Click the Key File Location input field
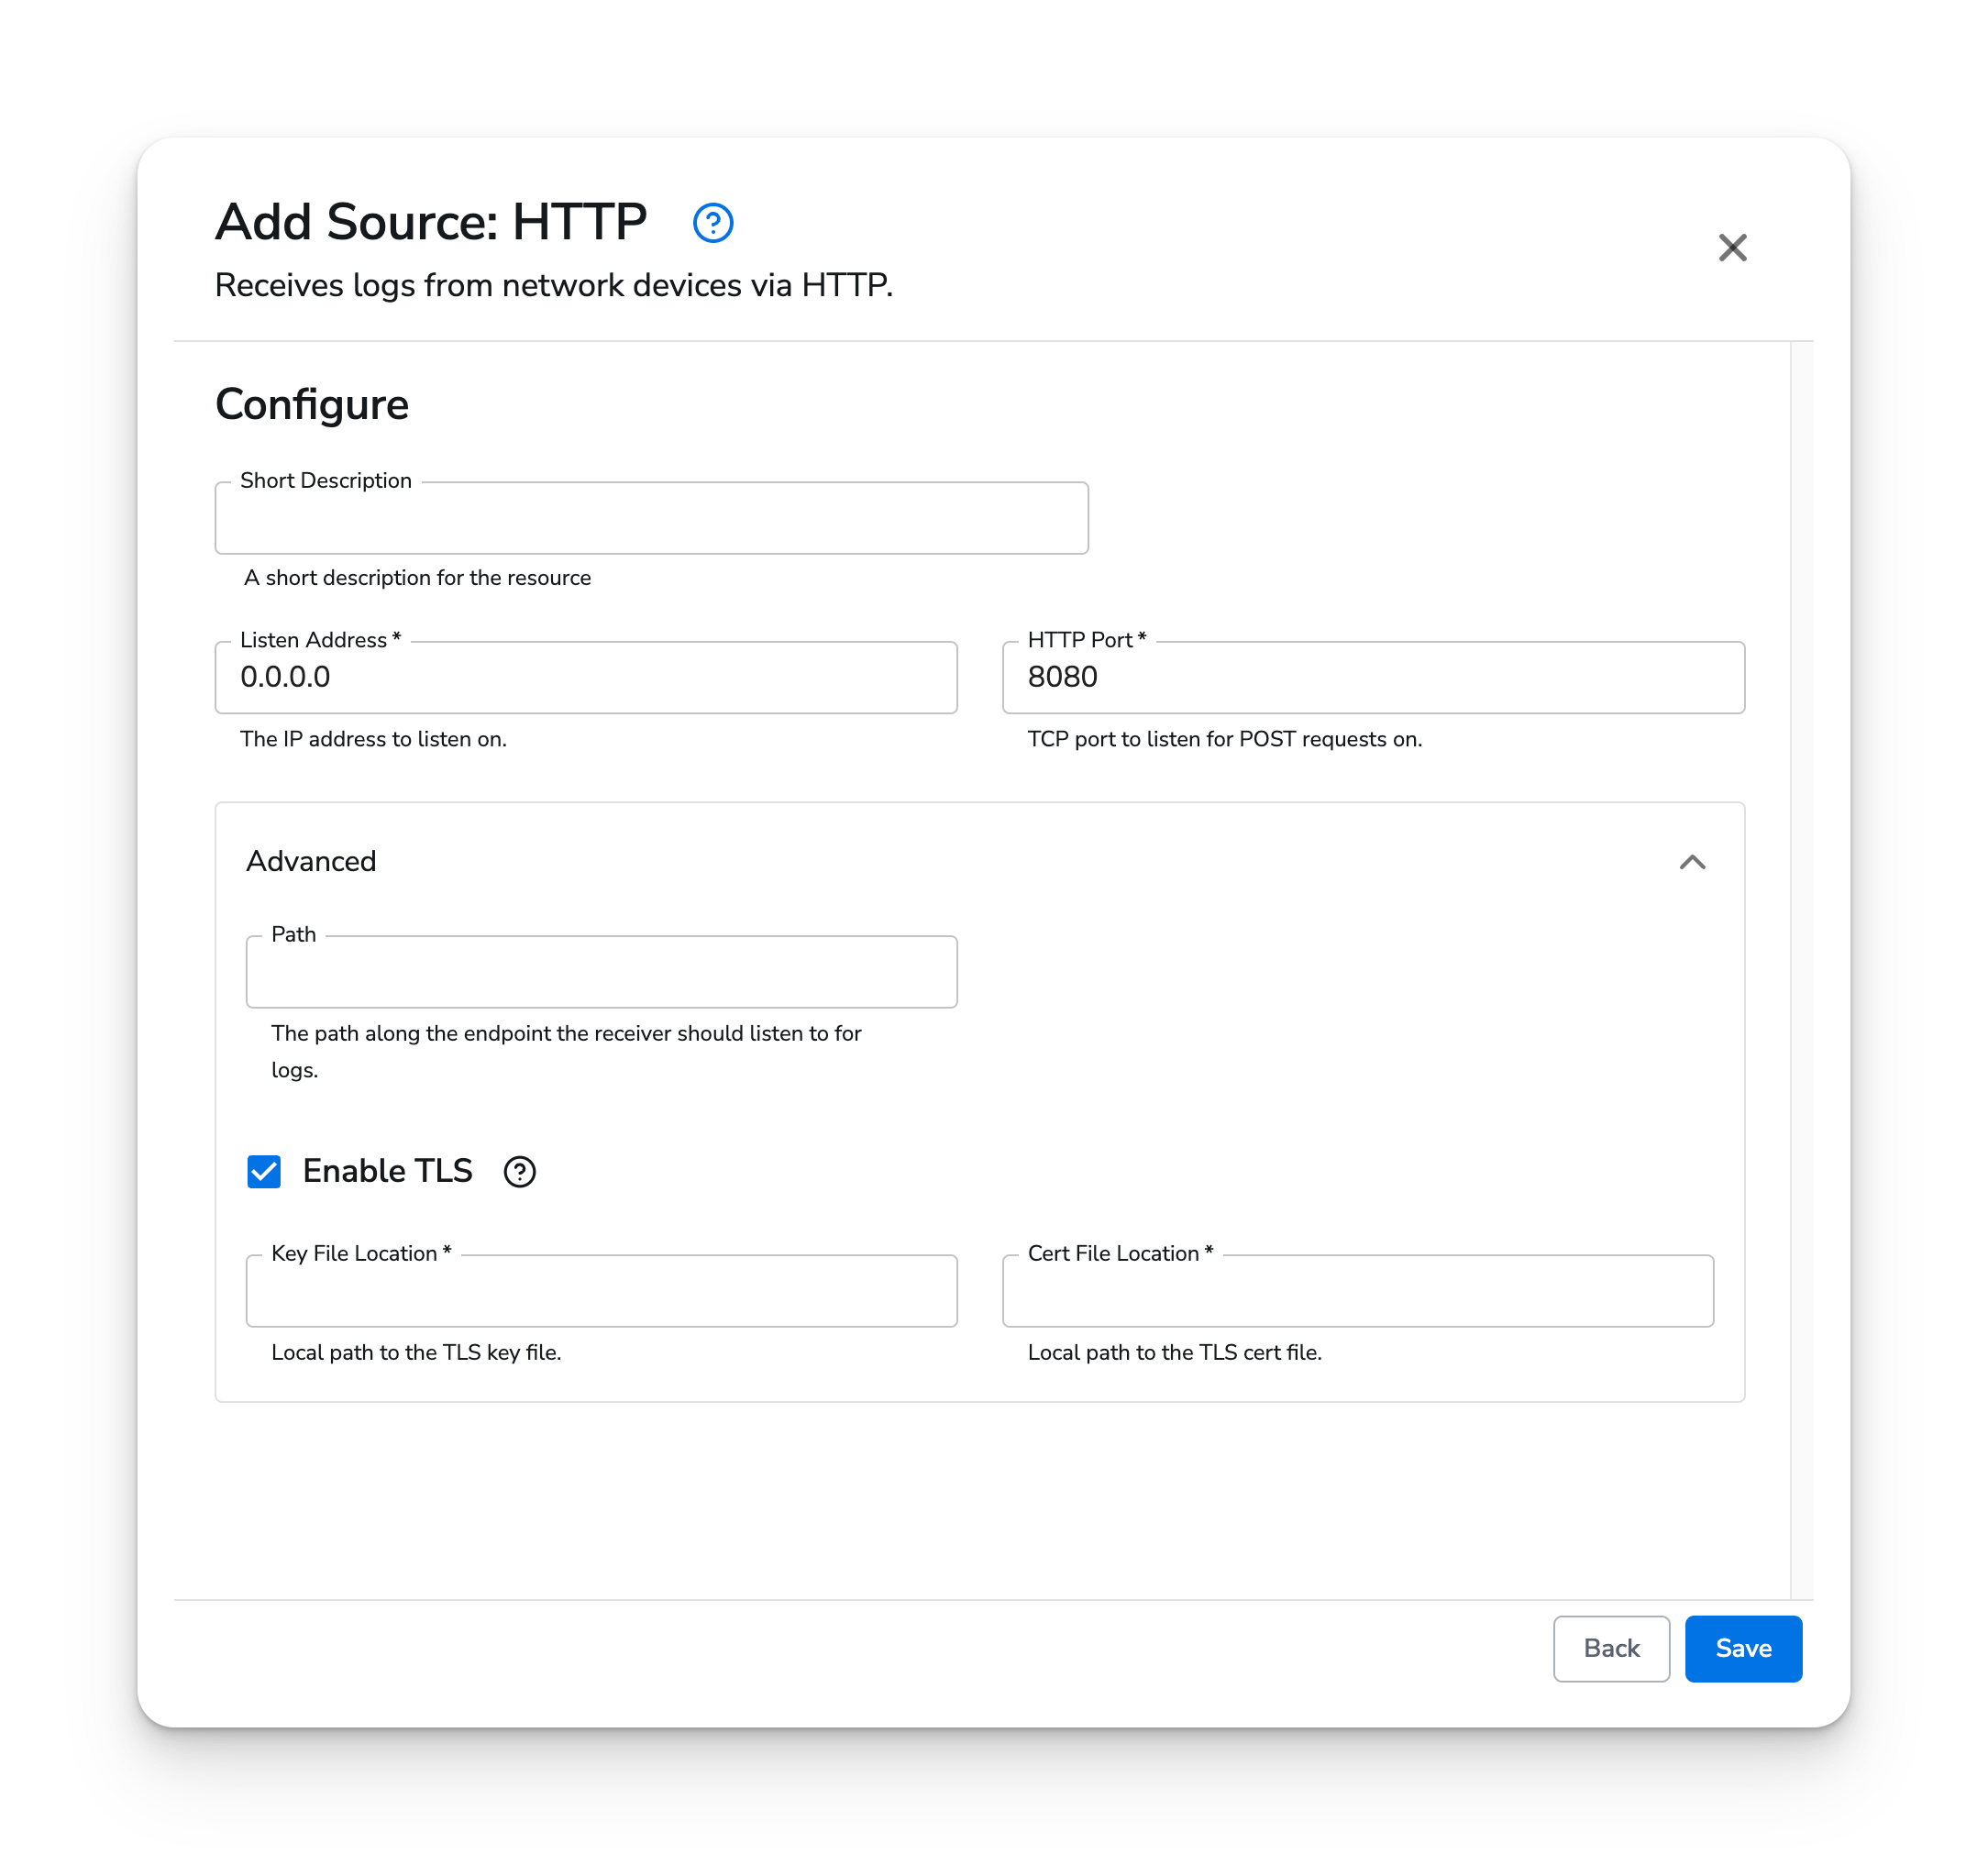Image resolution: width=1988 pixels, height=1865 pixels. point(603,1290)
